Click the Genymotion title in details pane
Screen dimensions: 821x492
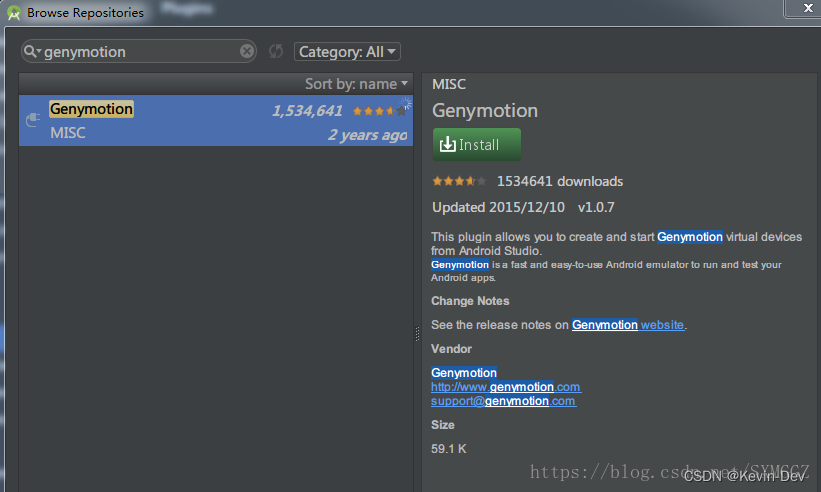[x=485, y=111]
